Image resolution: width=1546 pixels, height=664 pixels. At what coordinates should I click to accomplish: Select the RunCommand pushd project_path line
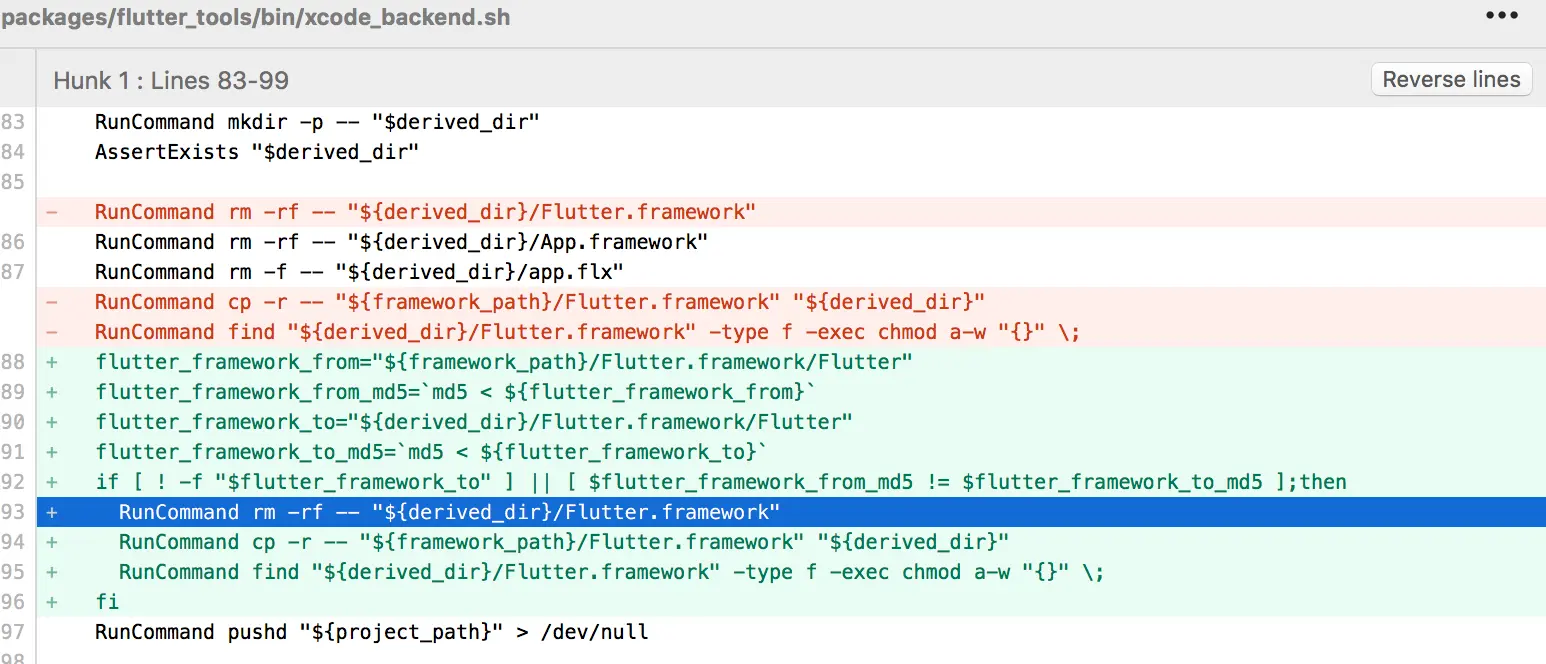coord(371,631)
